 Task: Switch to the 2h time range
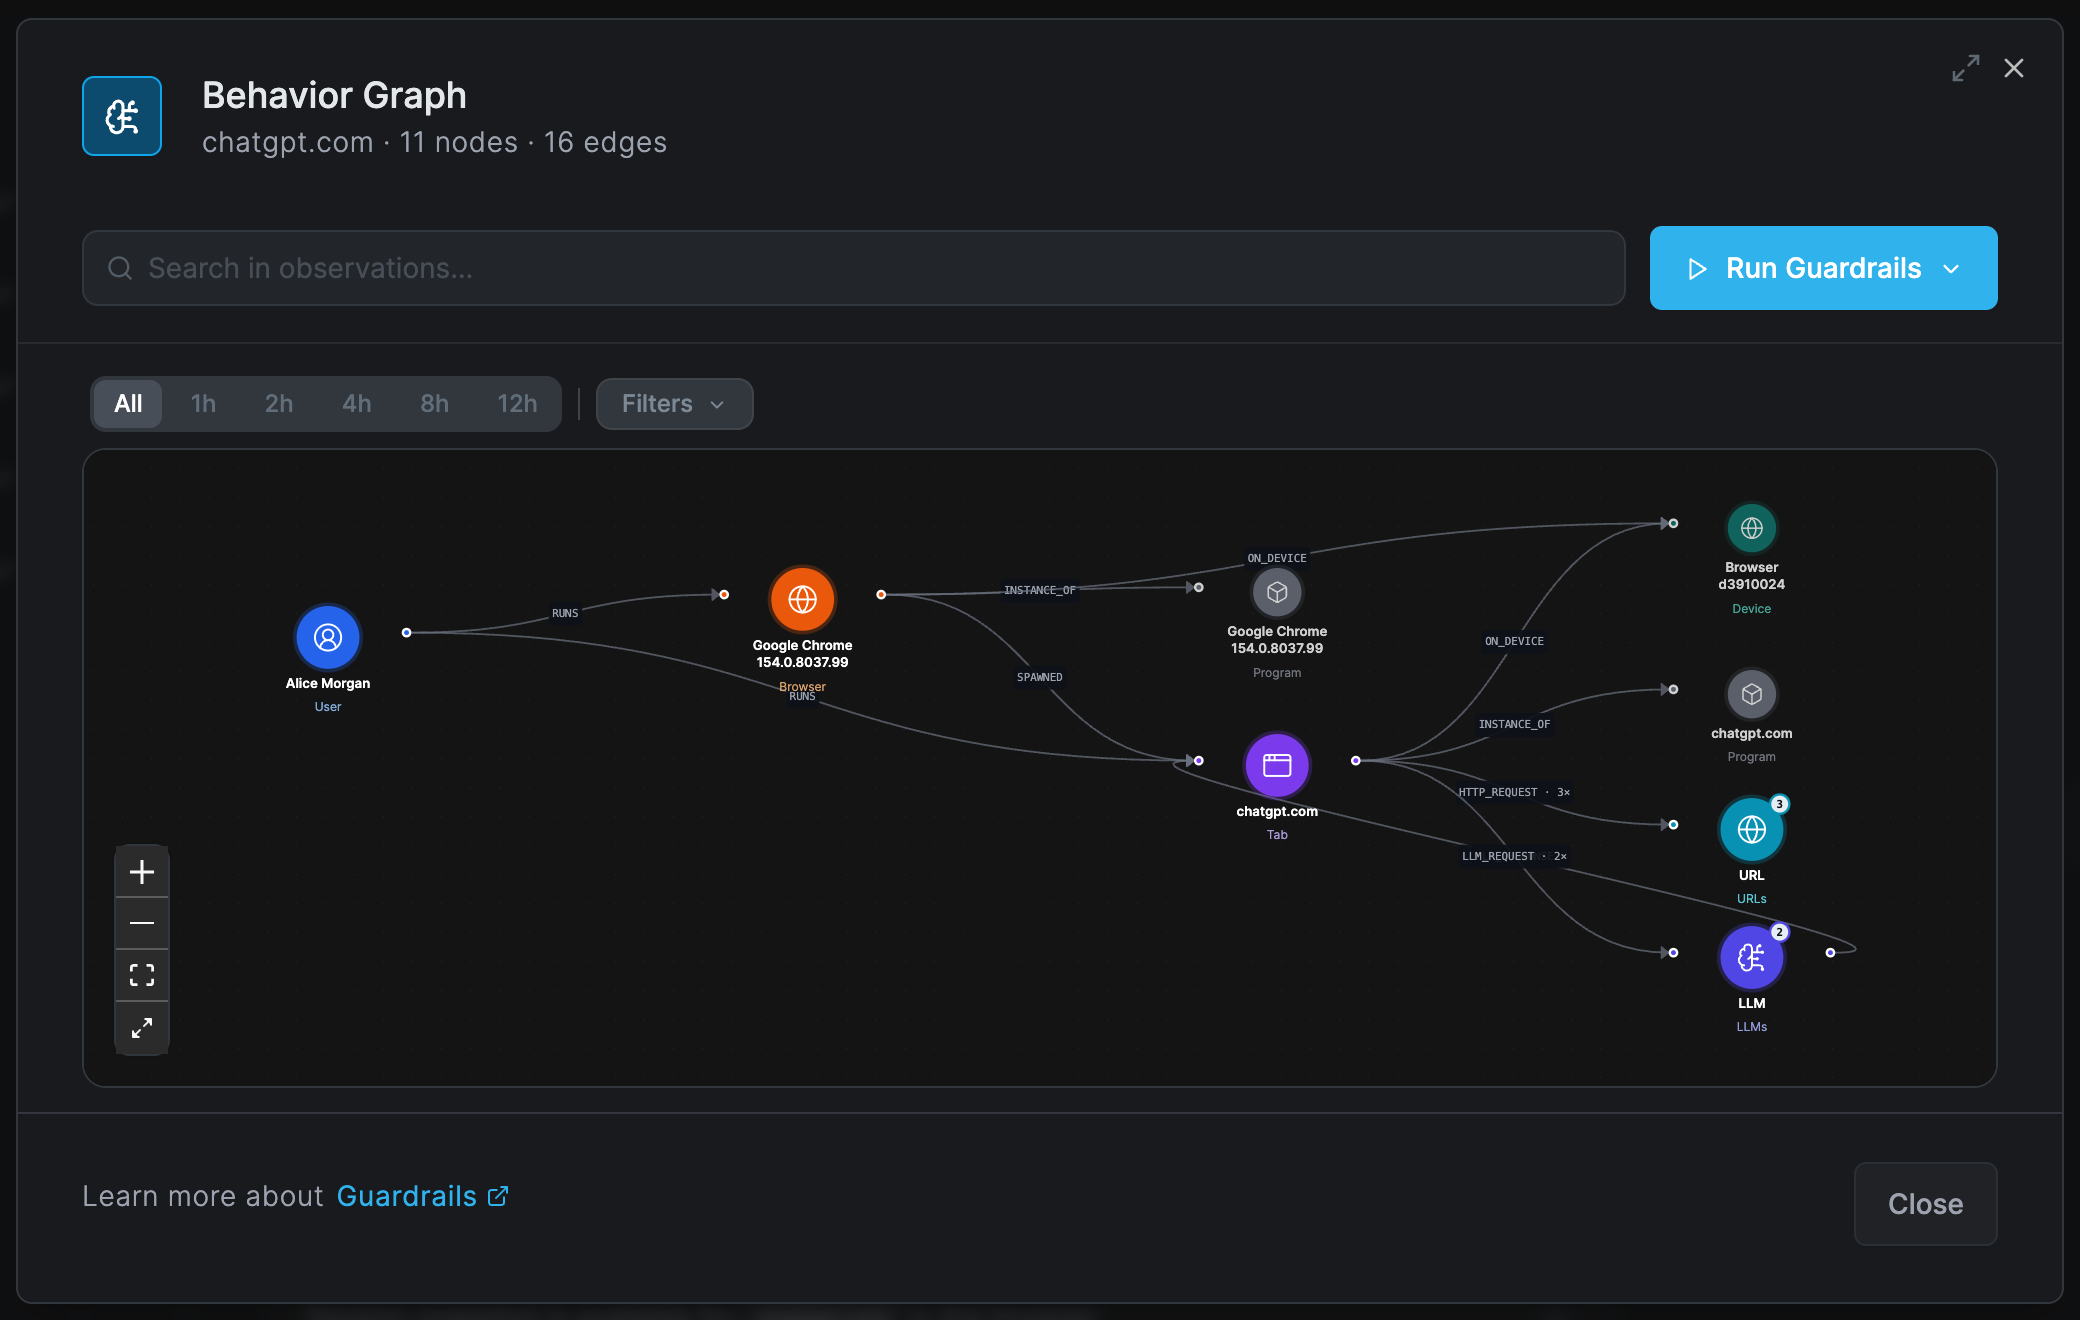click(x=279, y=404)
